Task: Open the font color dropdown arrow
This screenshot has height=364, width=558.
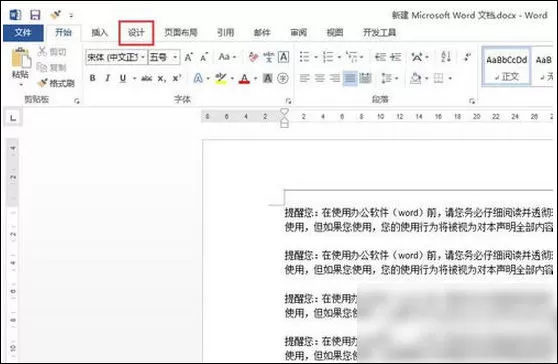Action: pos(255,78)
